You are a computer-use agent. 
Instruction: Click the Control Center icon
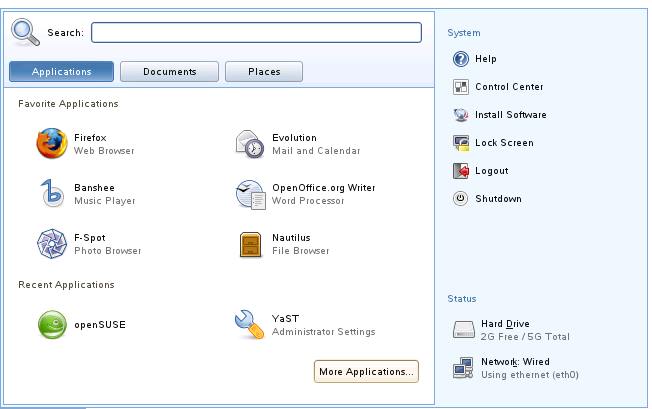tap(460, 87)
